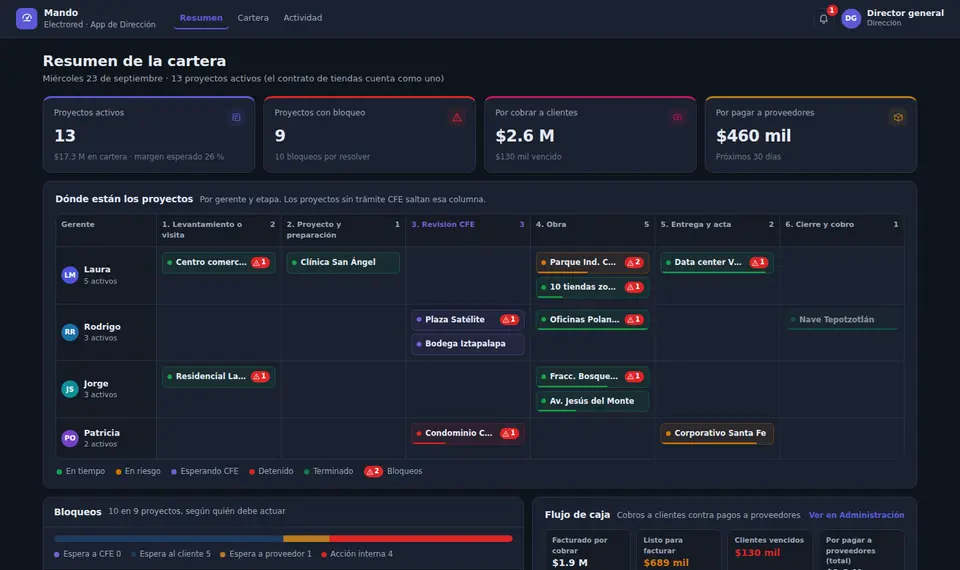The height and width of the screenshot is (570, 960).
Task: Click the Proyectos activos card icon
Action: click(236, 117)
